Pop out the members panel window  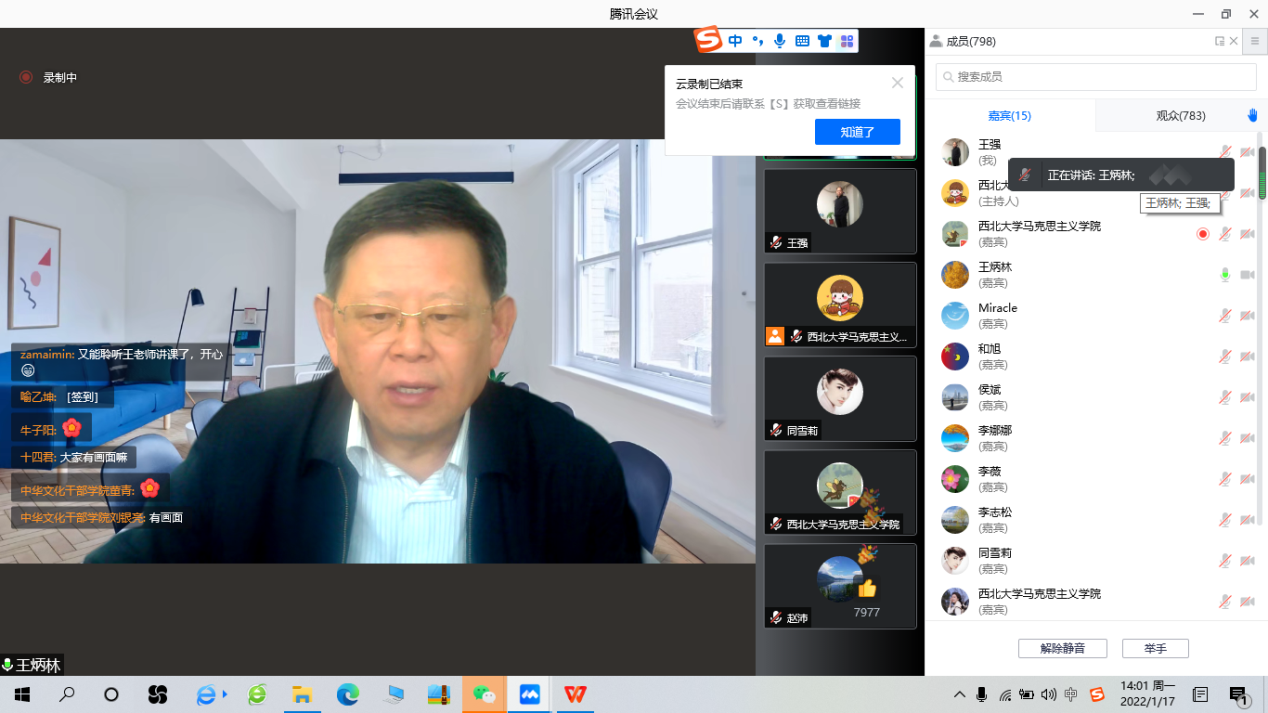pyautogui.click(x=1219, y=41)
